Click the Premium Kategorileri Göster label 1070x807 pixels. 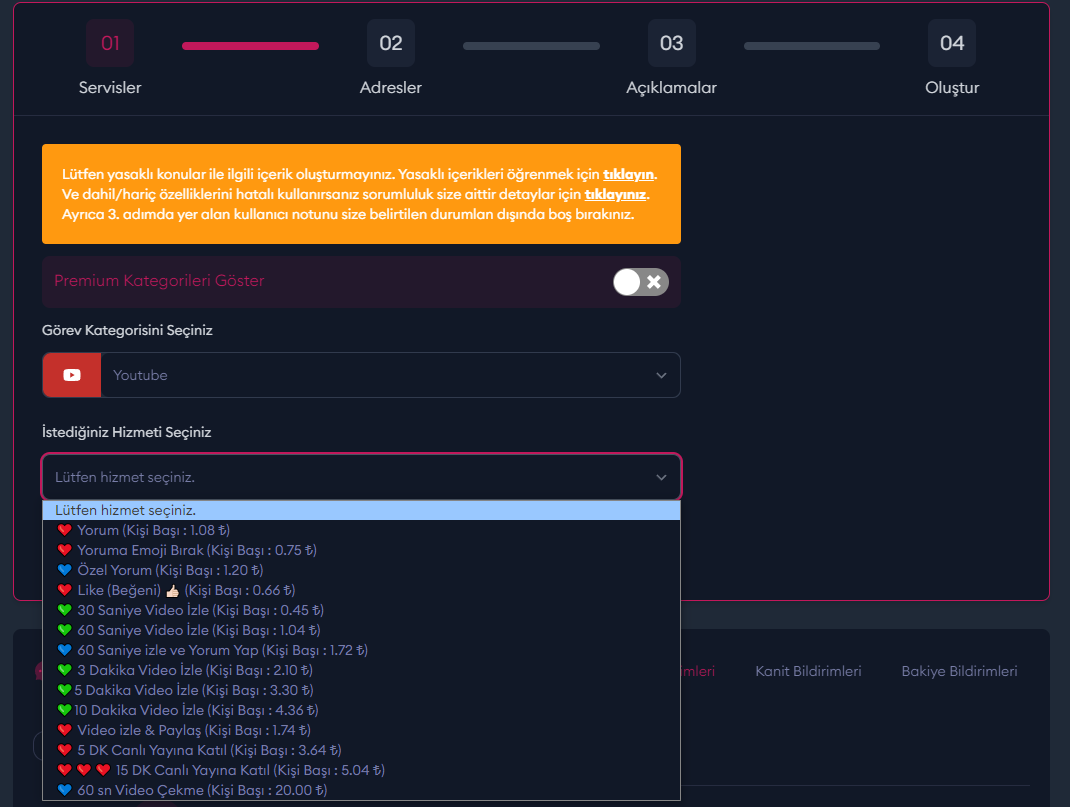[x=159, y=280]
